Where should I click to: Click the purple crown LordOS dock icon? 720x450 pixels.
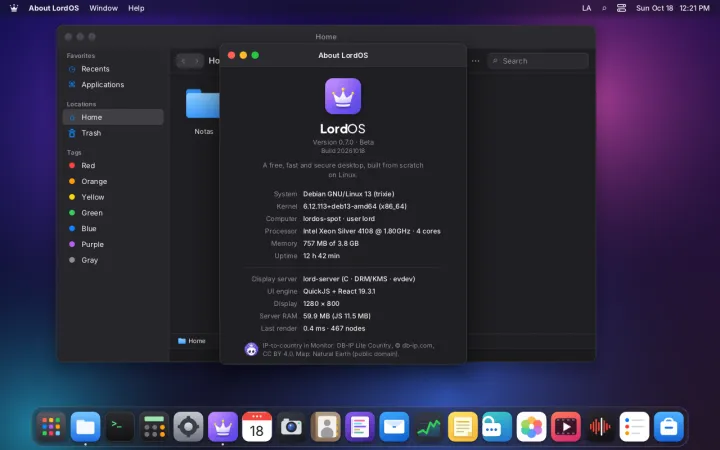[x=223, y=427]
